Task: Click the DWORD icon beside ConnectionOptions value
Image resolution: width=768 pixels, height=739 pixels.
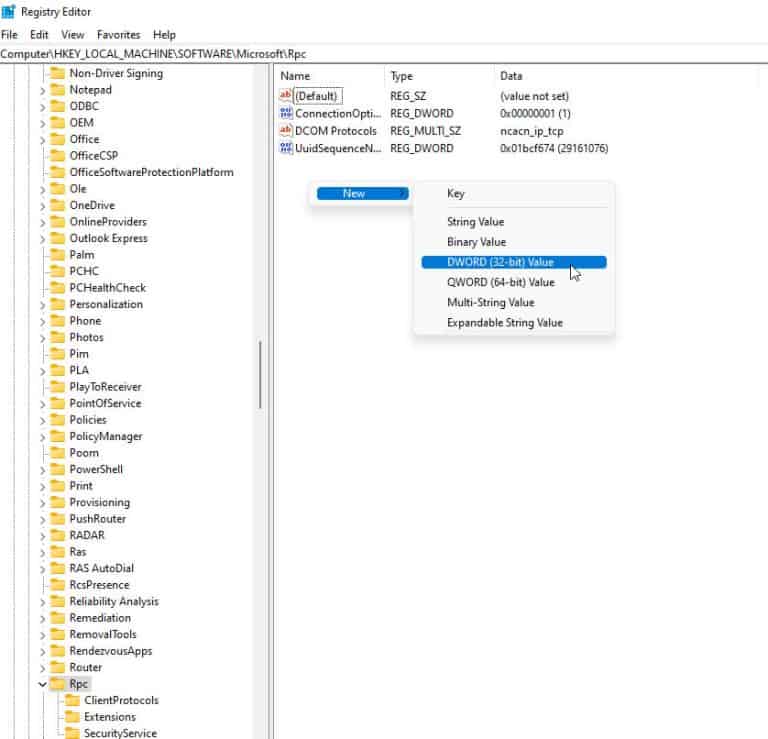Action: [x=287, y=114]
